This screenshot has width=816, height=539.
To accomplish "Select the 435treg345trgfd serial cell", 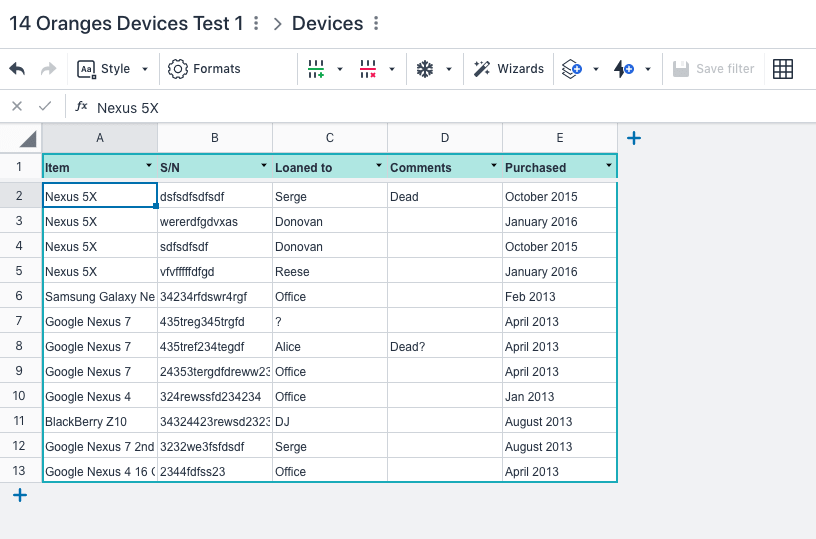I will (x=215, y=321).
